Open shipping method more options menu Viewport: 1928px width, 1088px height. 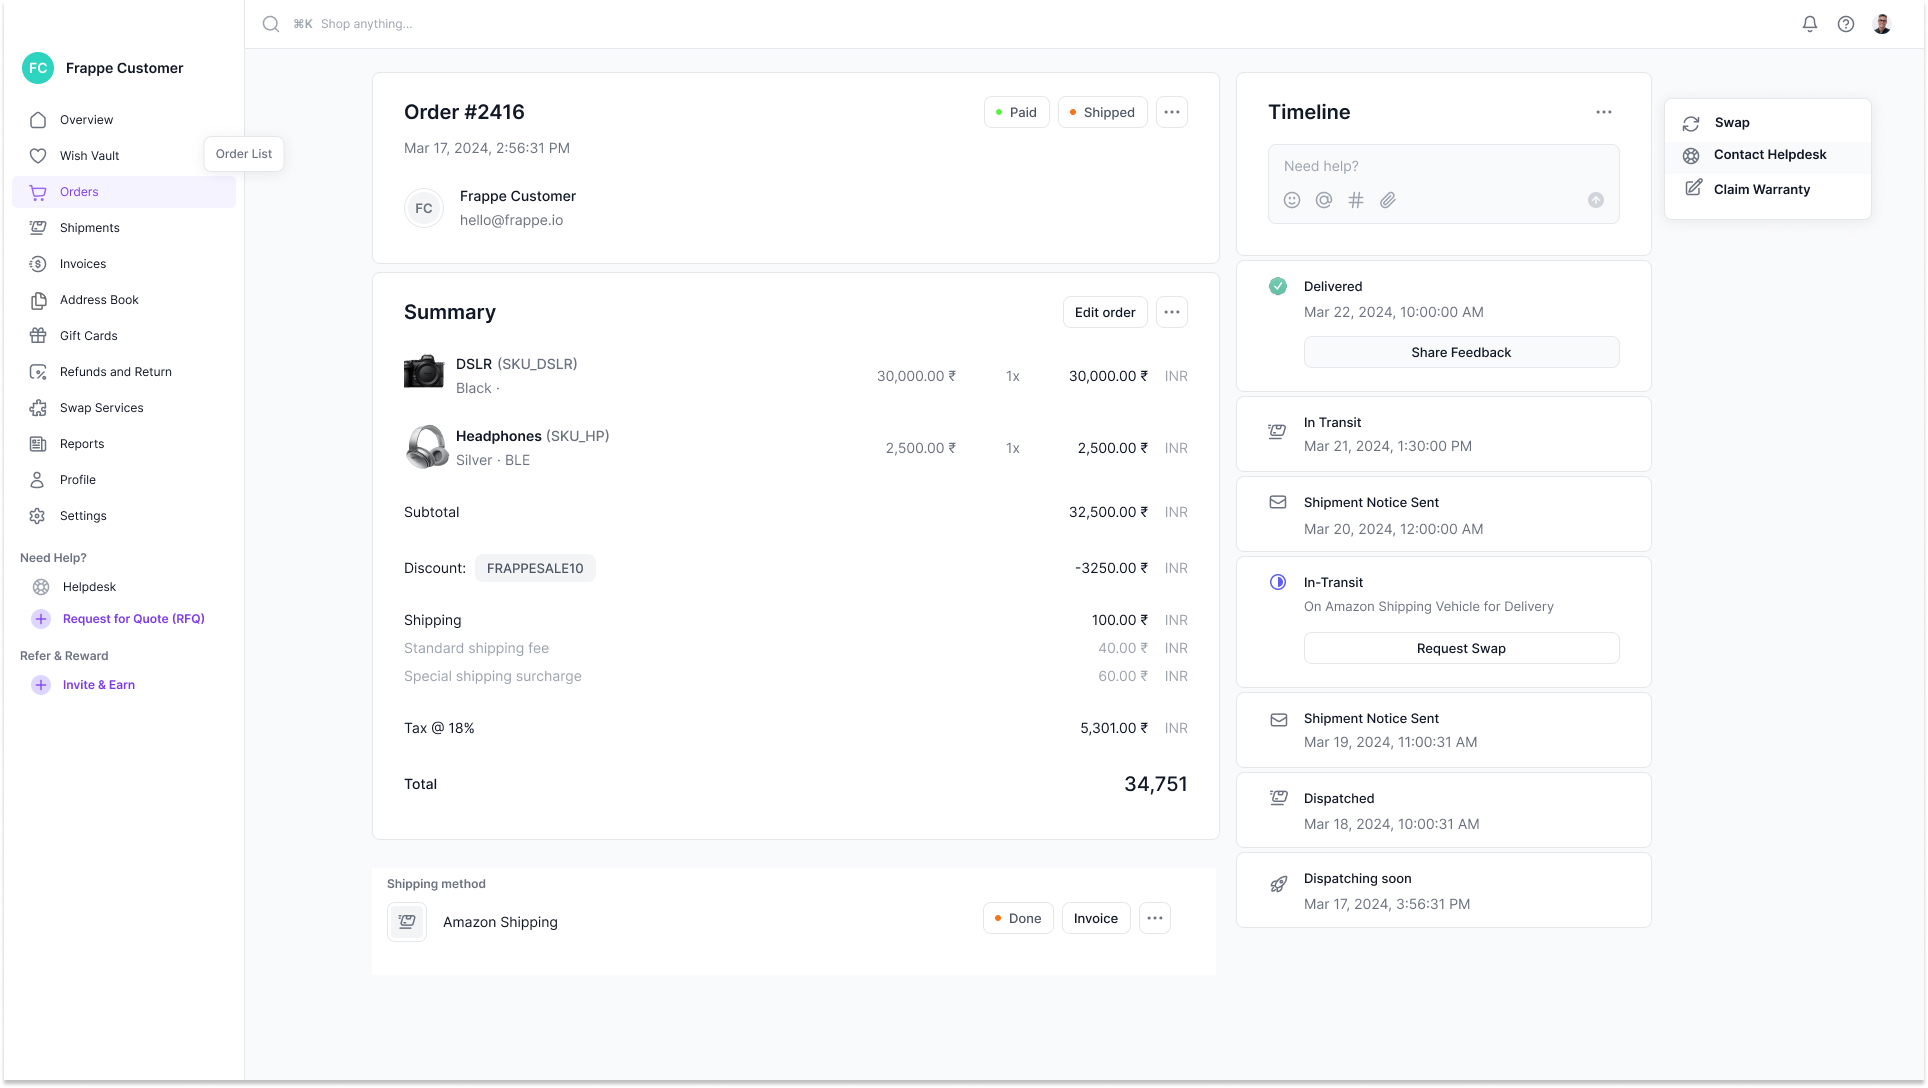tap(1155, 918)
